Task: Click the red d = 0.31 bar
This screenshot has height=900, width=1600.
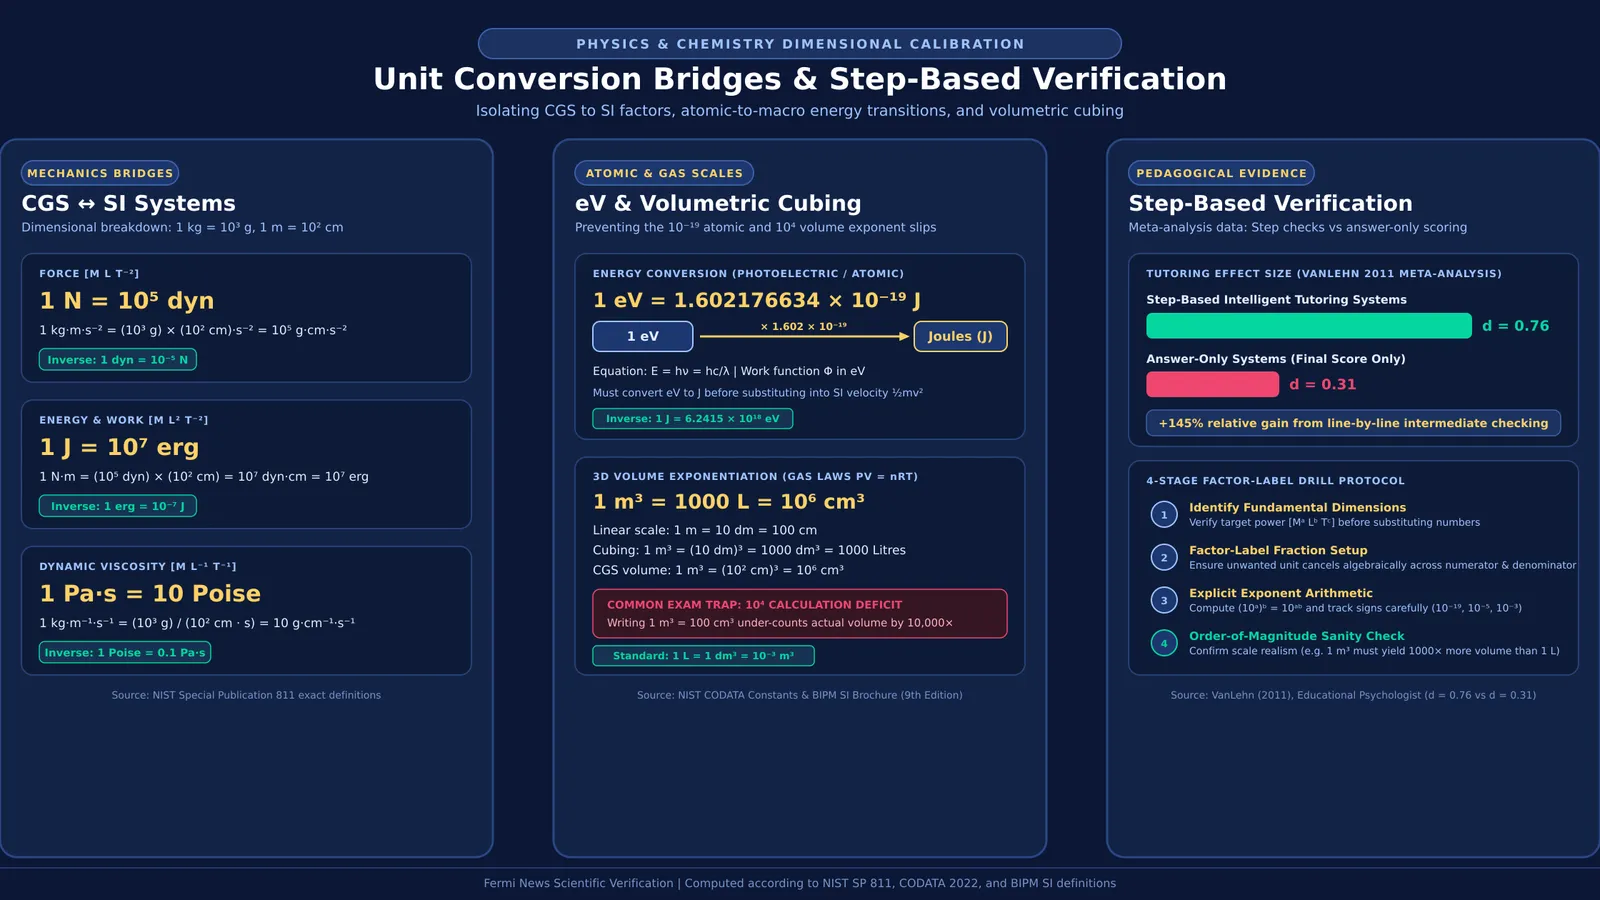Action: click(1212, 384)
